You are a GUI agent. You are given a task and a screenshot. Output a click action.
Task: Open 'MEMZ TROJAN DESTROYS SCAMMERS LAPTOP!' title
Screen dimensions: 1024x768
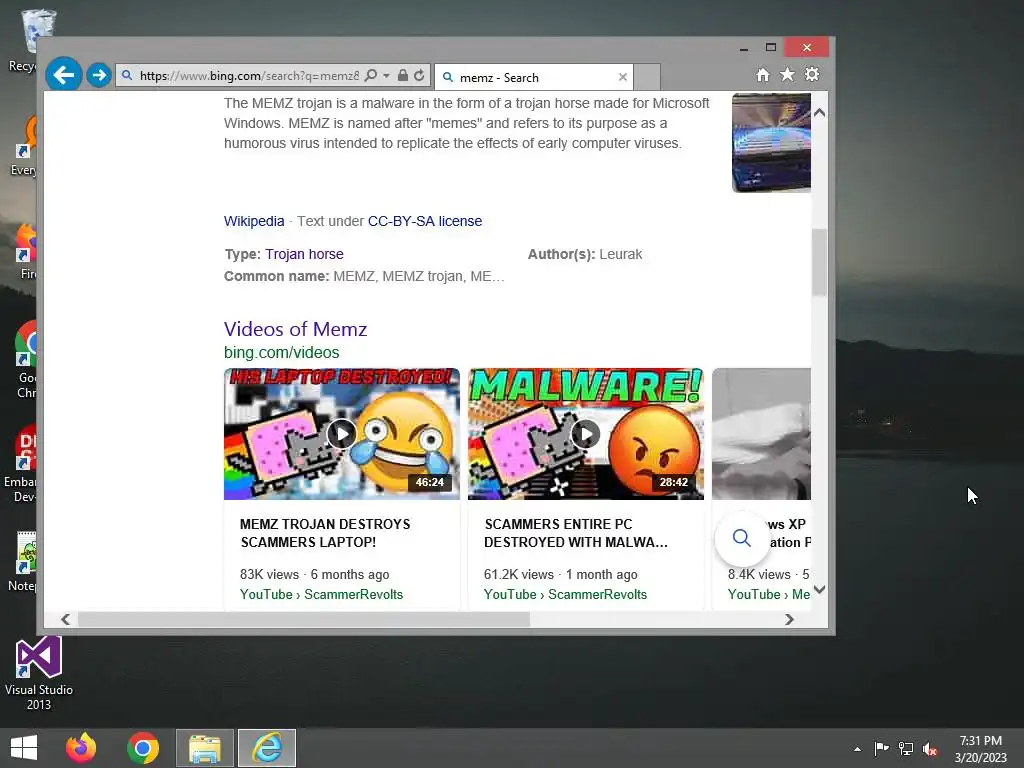click(x=325, y=533)
